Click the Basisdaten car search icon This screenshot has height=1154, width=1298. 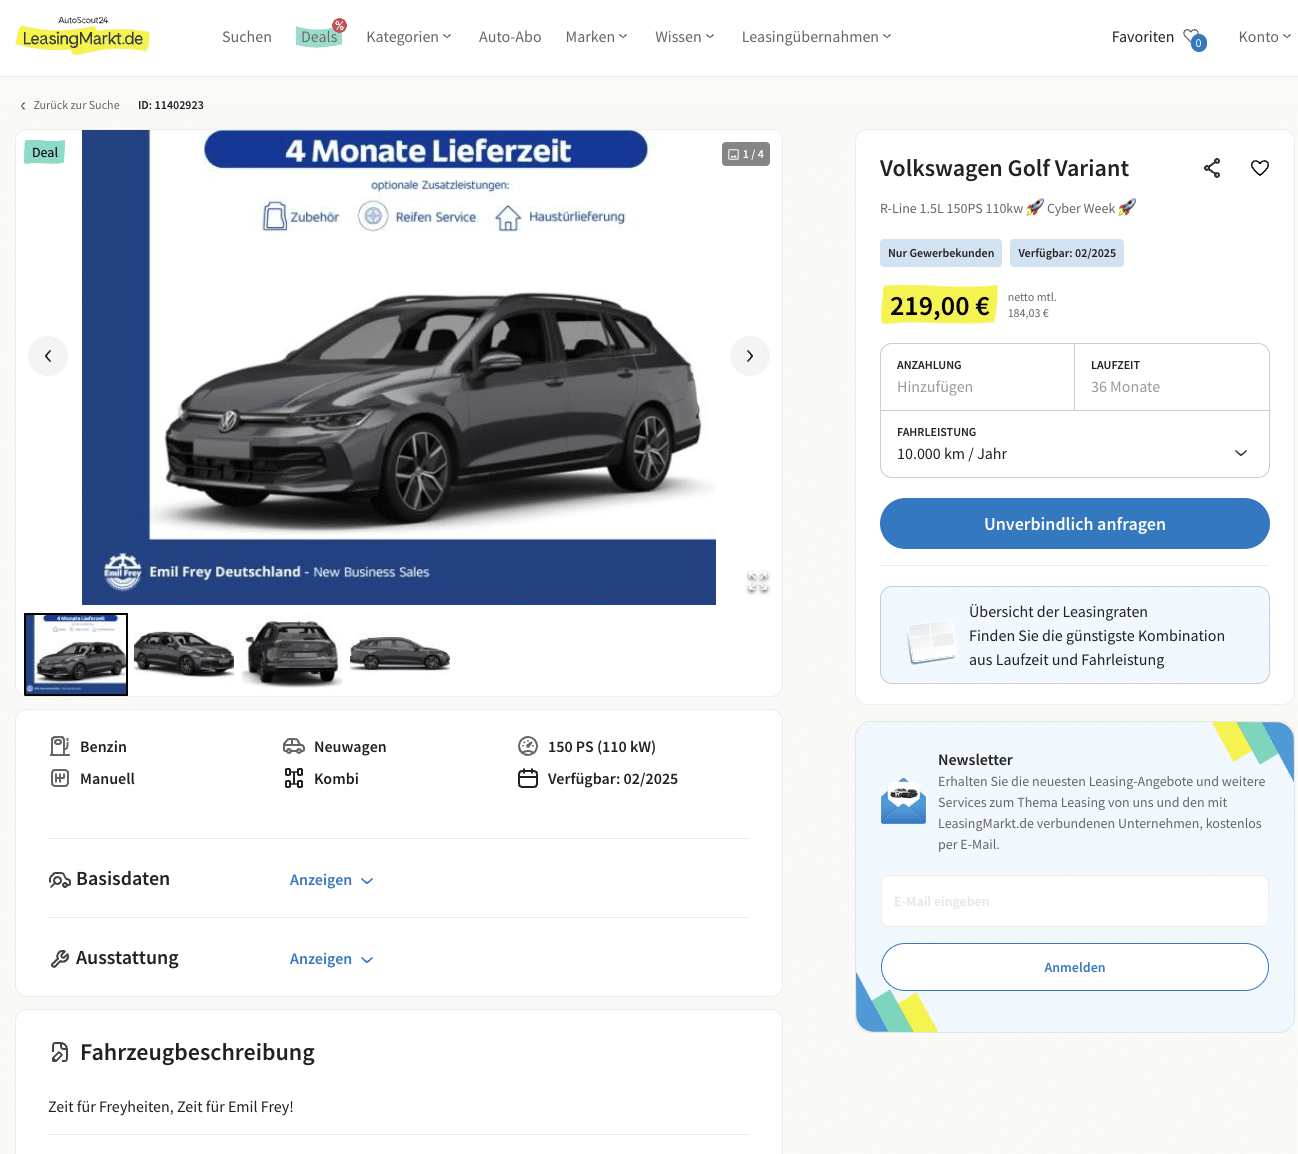point(60,880)
